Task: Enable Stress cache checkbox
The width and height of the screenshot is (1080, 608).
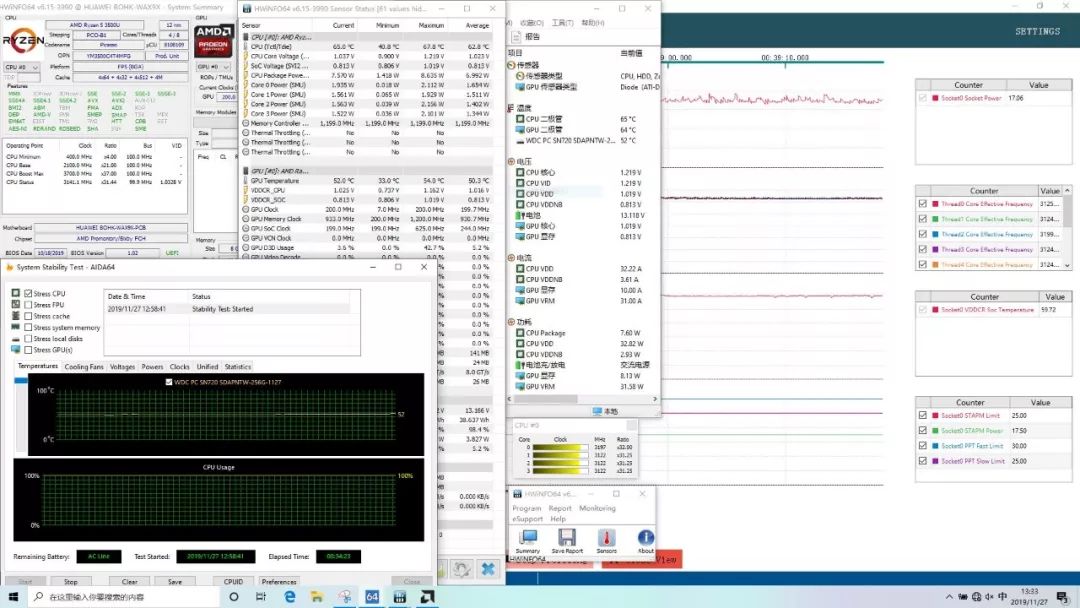Action: coord(28,316)
